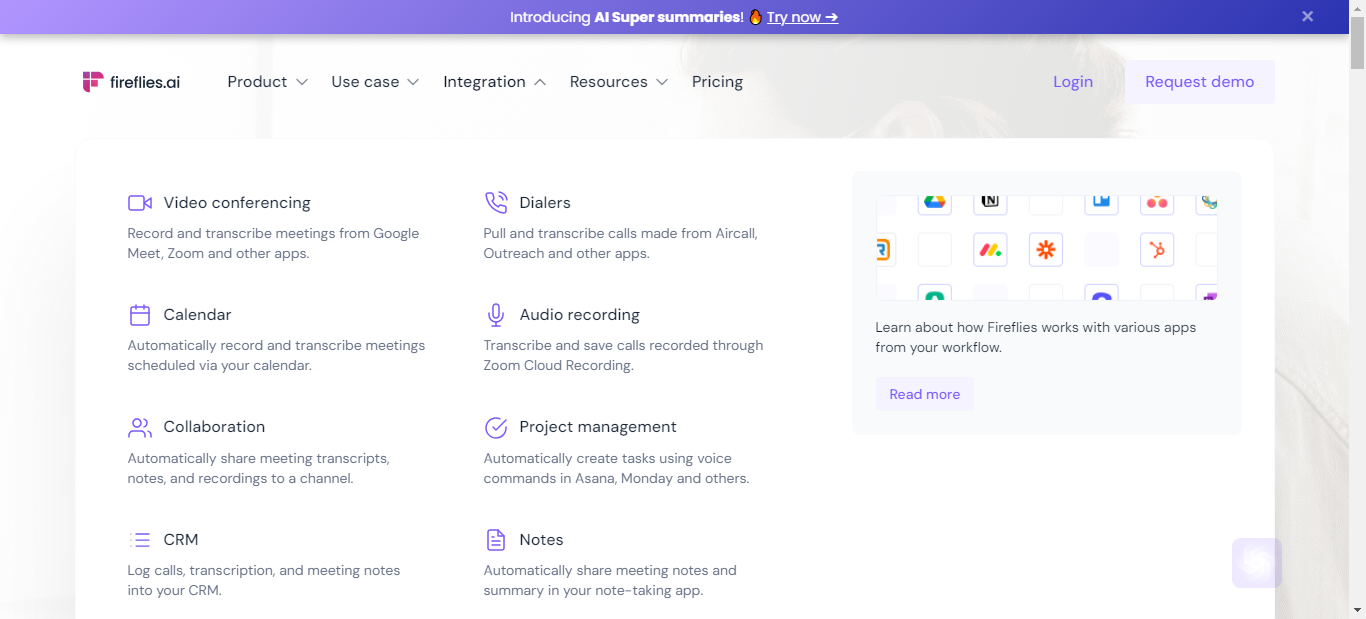Select the Calendar heading
1366x619 pixels.
click(x=197, y=315)
